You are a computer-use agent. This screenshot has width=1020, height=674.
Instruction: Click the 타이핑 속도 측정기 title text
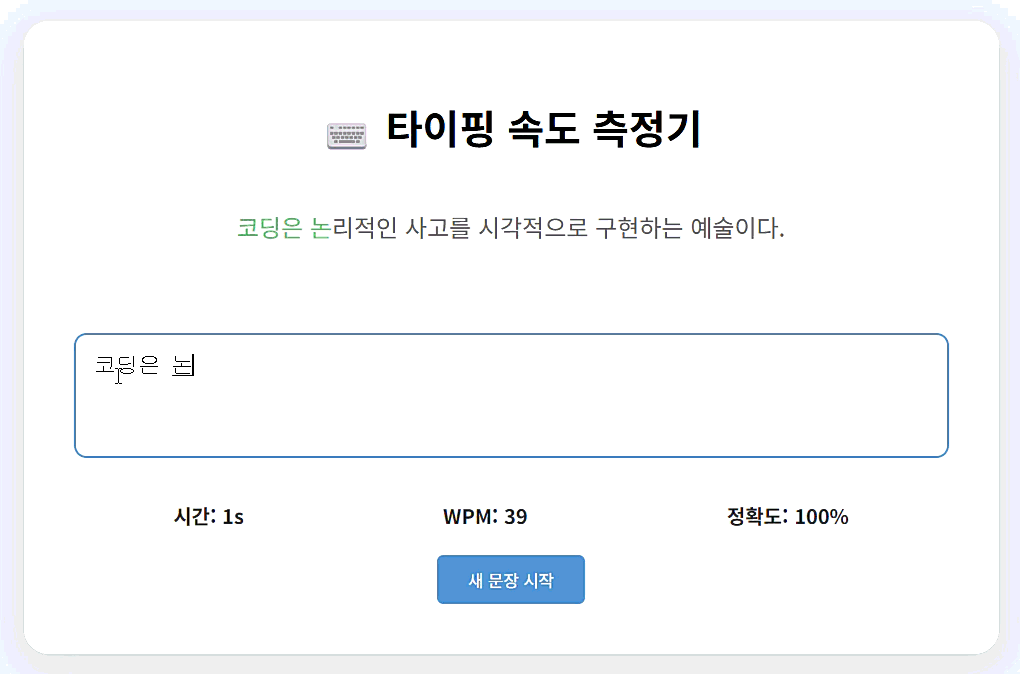[x=545, y=127]
